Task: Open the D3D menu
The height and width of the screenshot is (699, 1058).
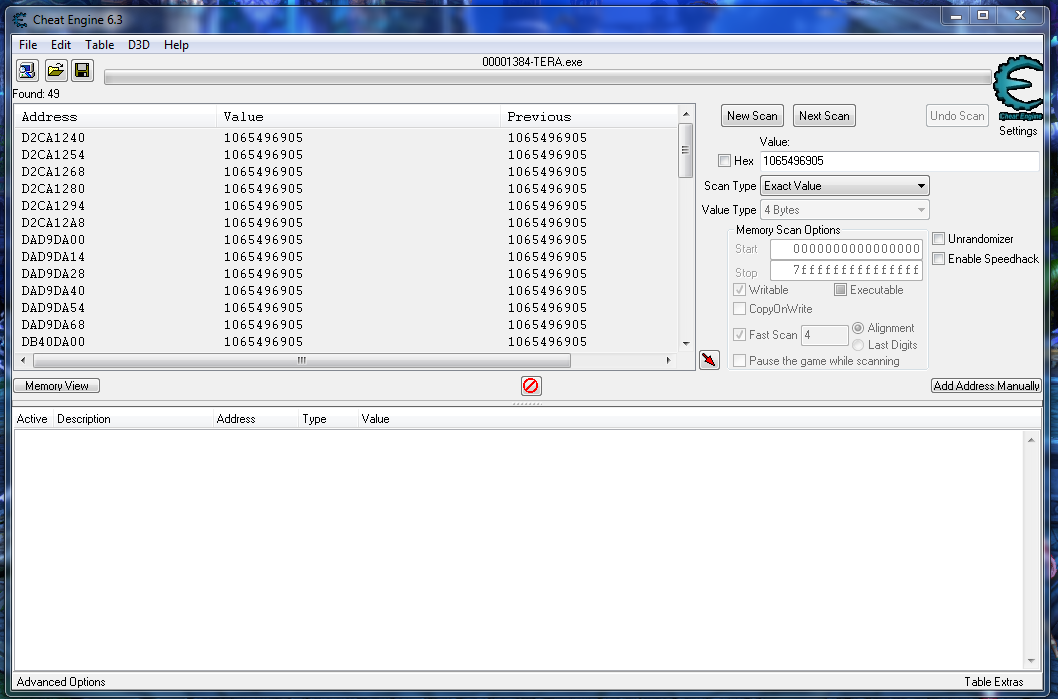Action: tap(139, 45)
